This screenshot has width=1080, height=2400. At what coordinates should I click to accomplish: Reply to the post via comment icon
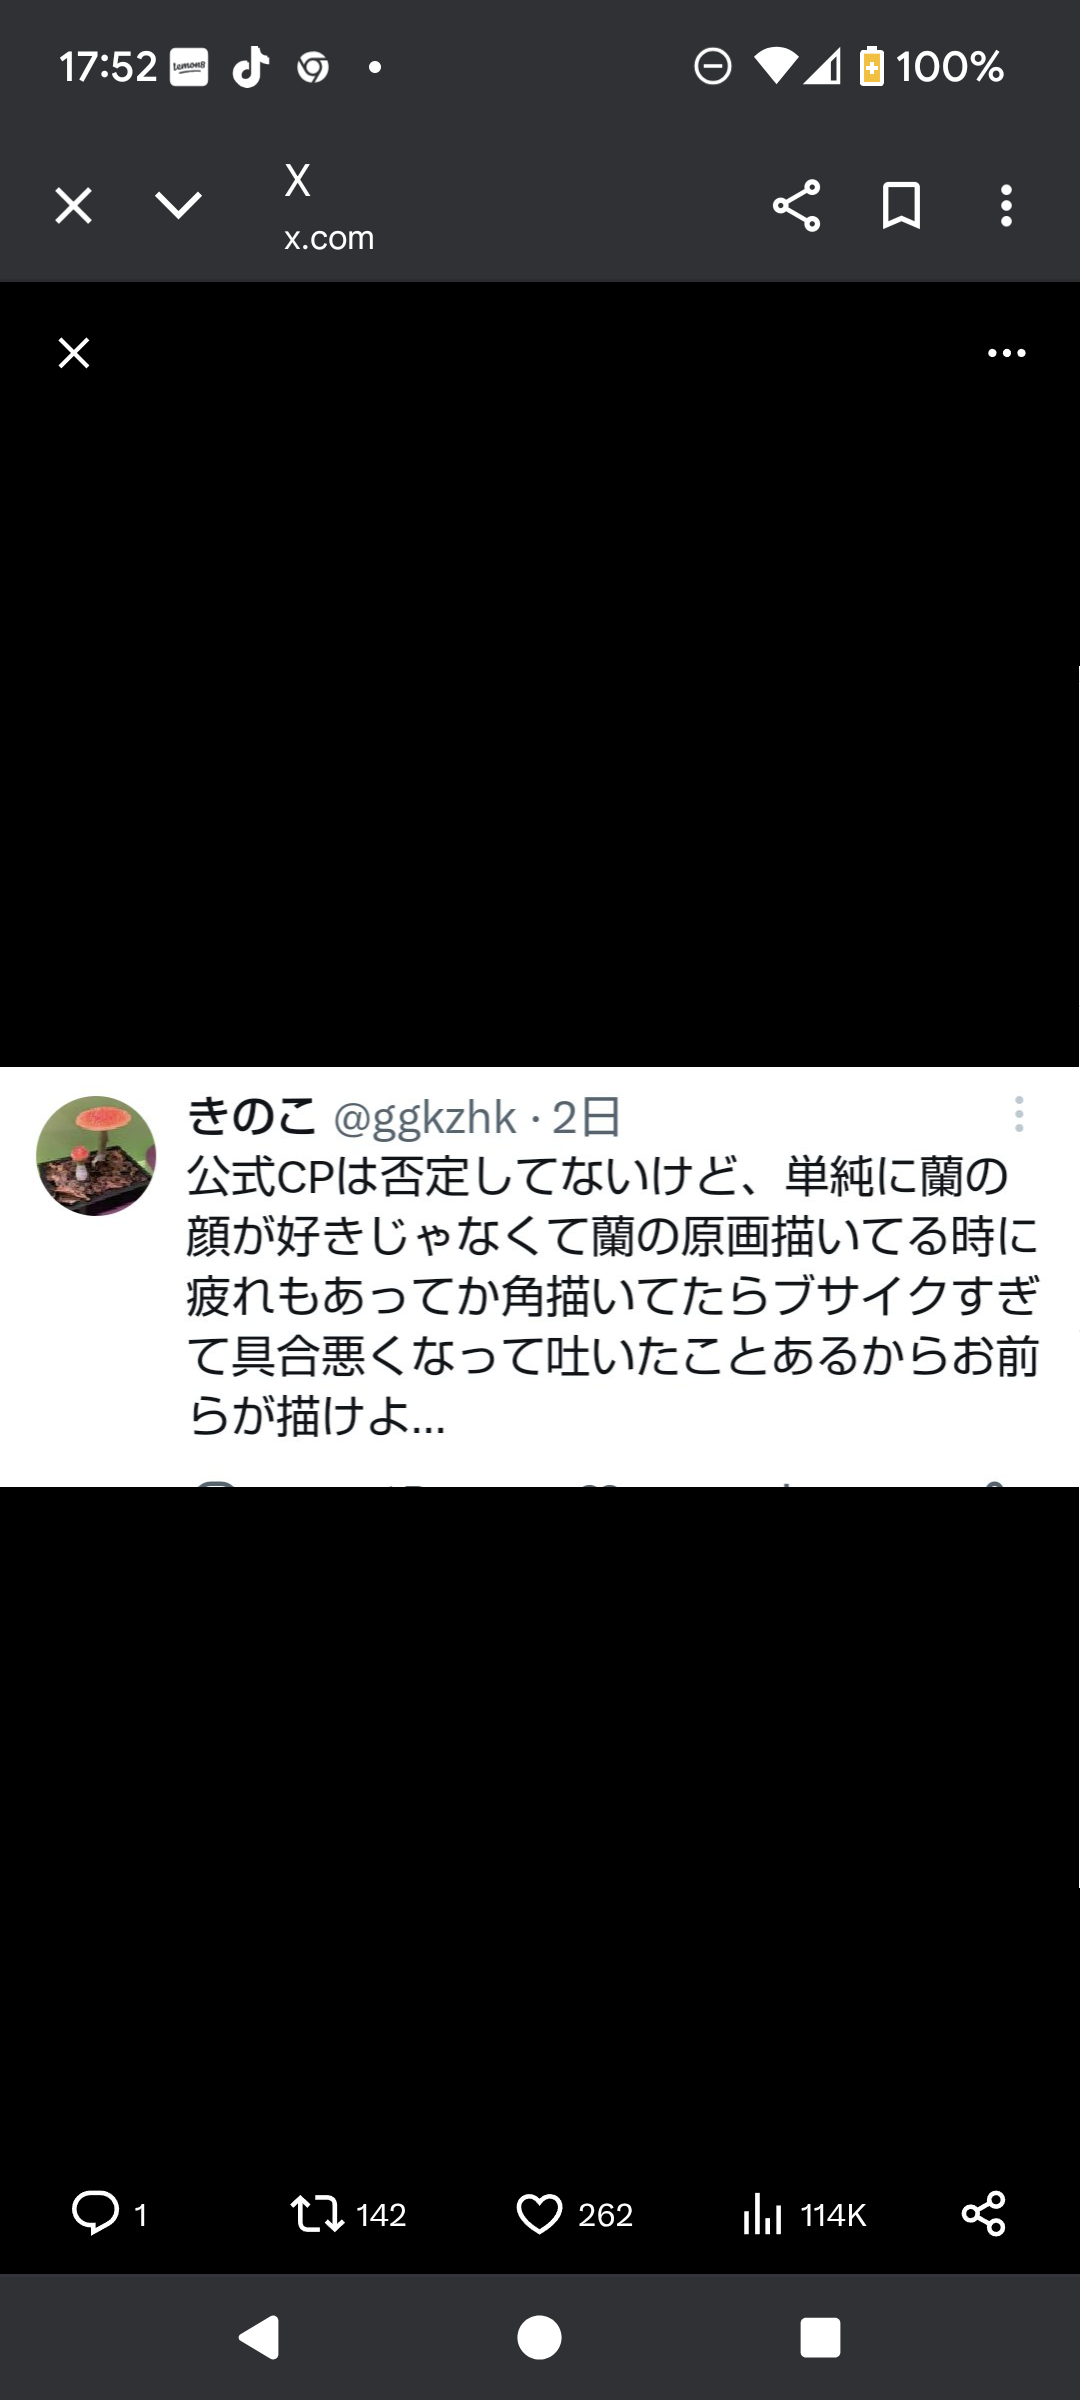coord(96,2212)
